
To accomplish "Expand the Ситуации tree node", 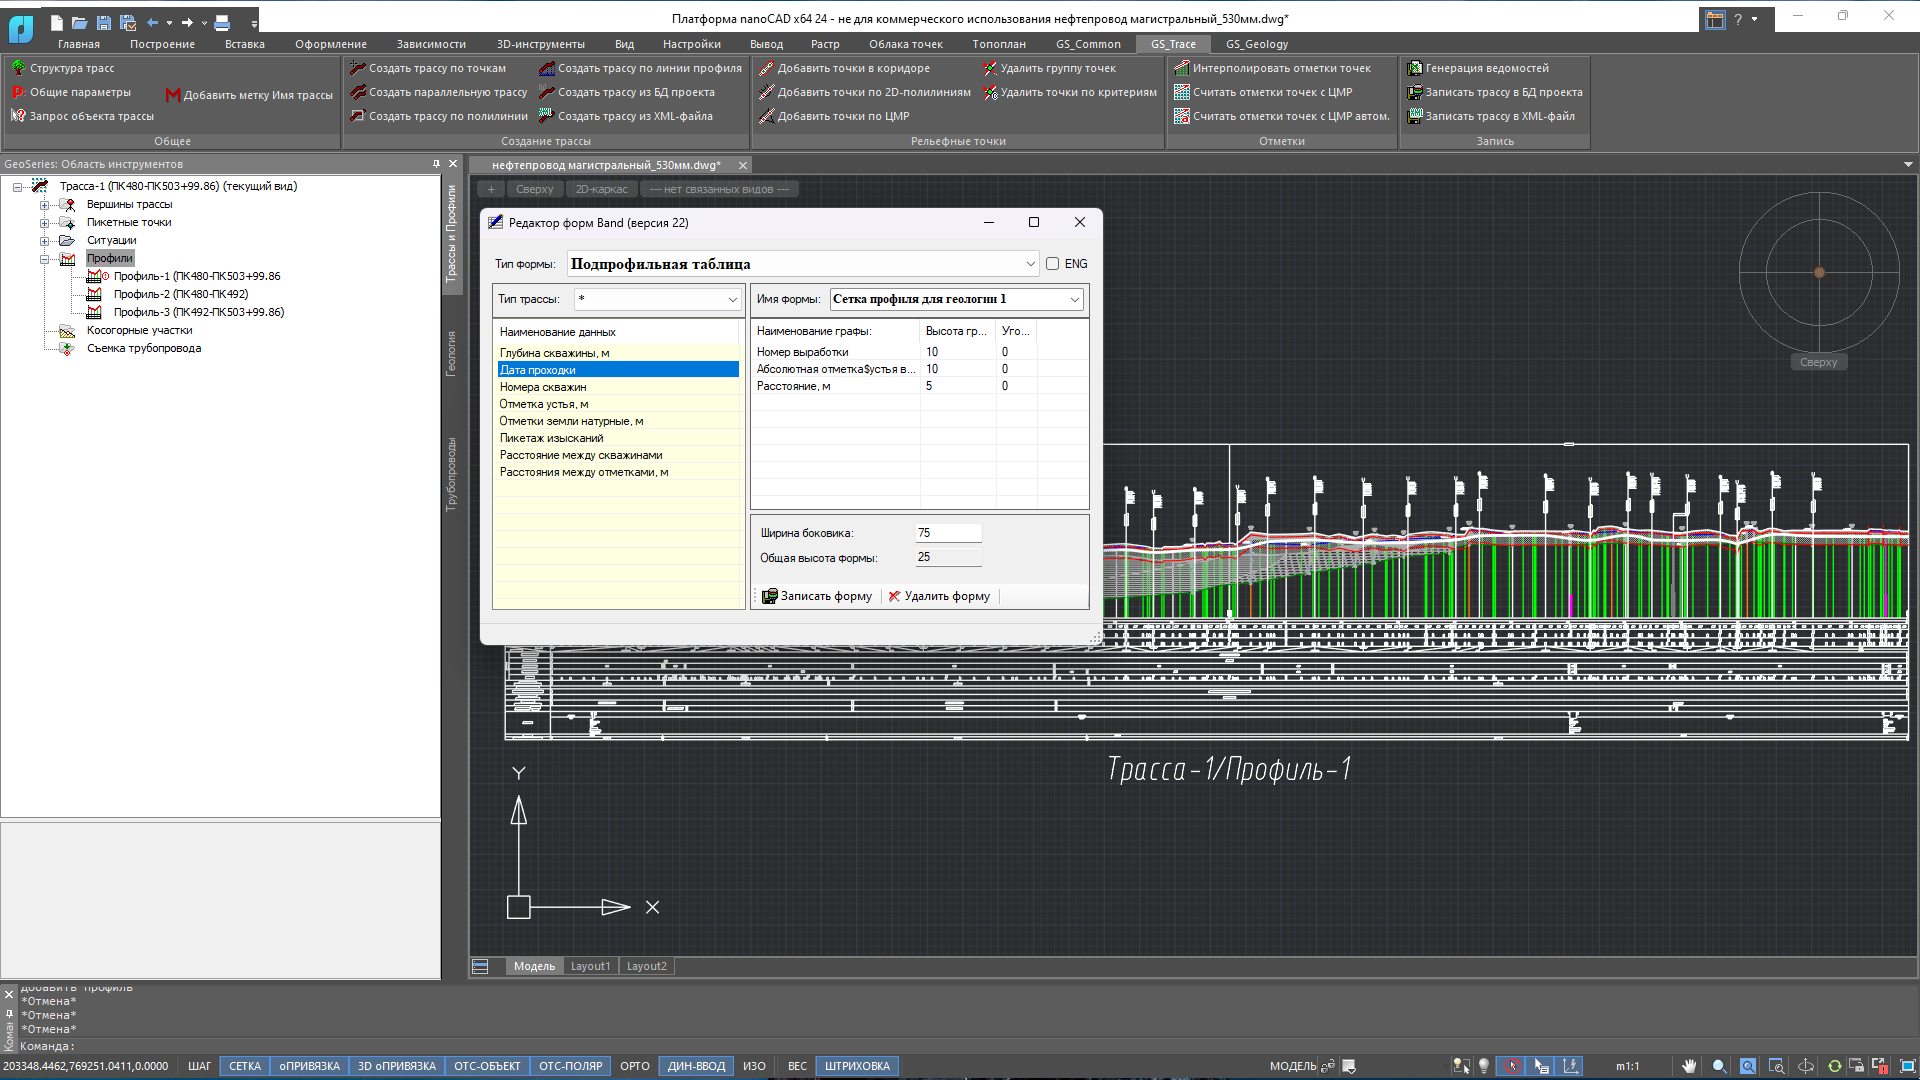I will point(44,241).
